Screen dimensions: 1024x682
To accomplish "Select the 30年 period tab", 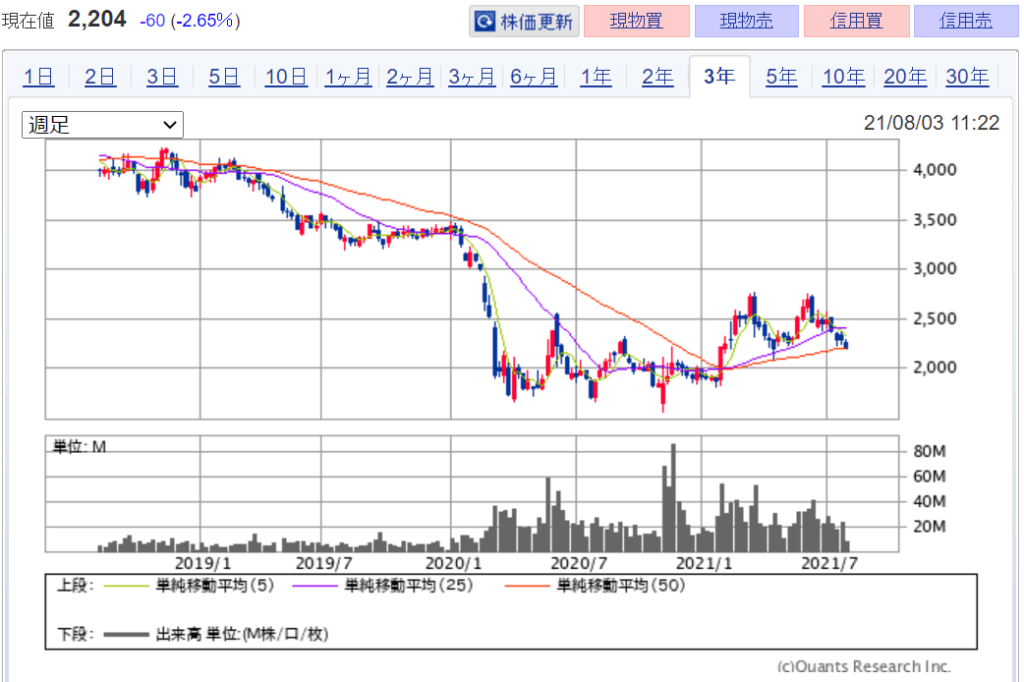I will pyautogui.click(x=967, y=77).
